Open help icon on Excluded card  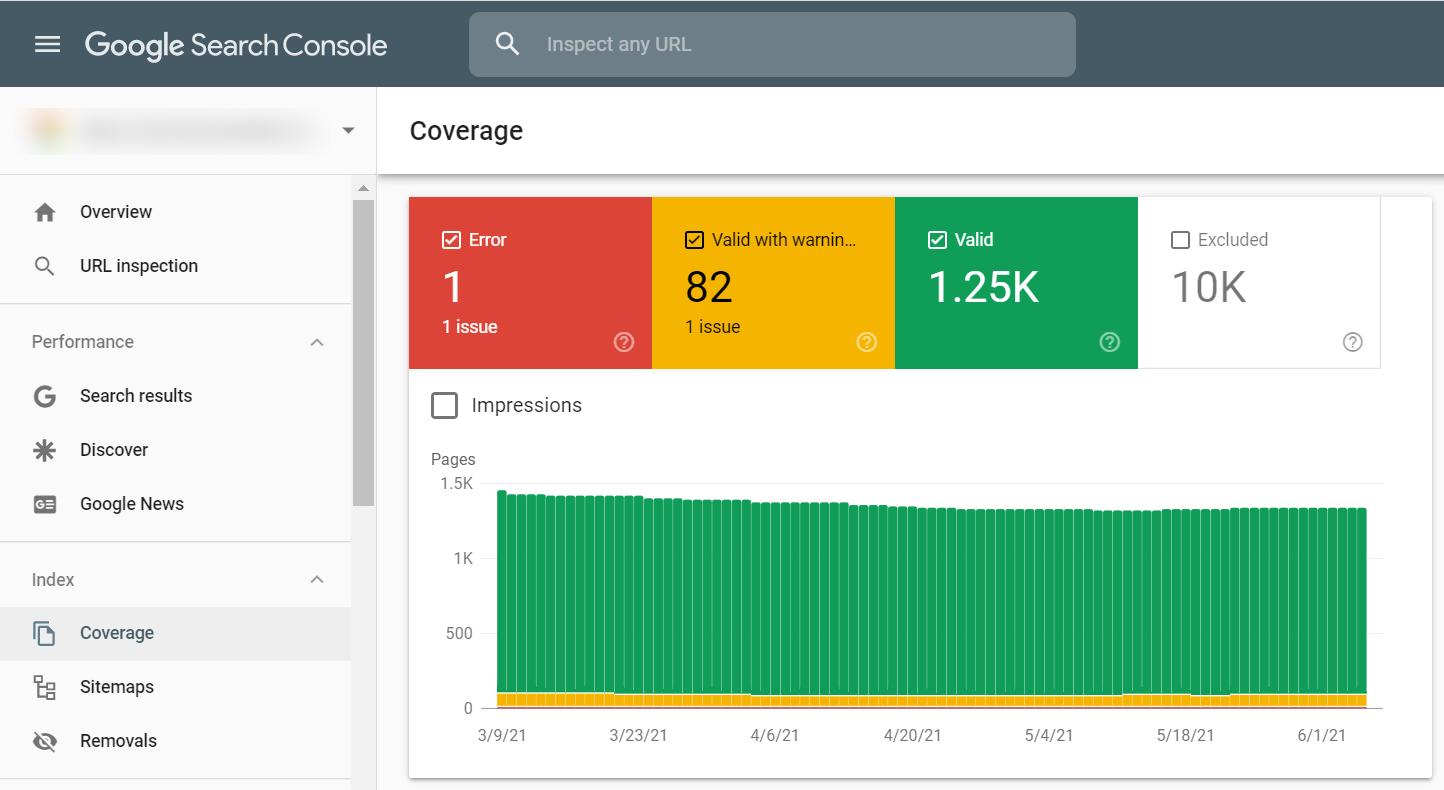click(x=1353, y=342)
